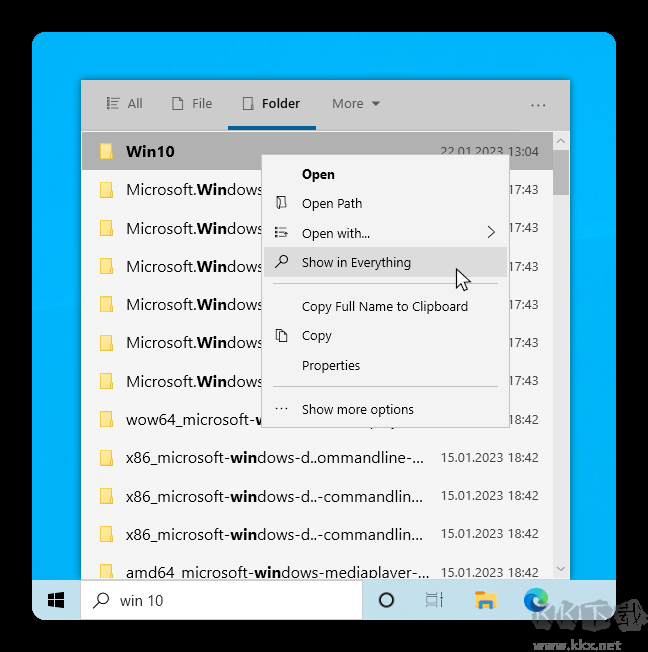Image resolution: width=648 pixels, height=652 pixels.
Task: Launch Microsoft Edge from taskbar
Action: (x=536, y=600)
